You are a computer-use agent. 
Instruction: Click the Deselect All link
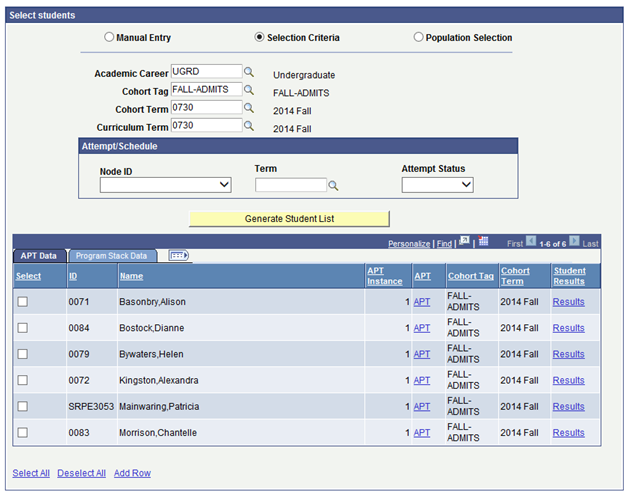pyautogui.click(x=81, y=473)
